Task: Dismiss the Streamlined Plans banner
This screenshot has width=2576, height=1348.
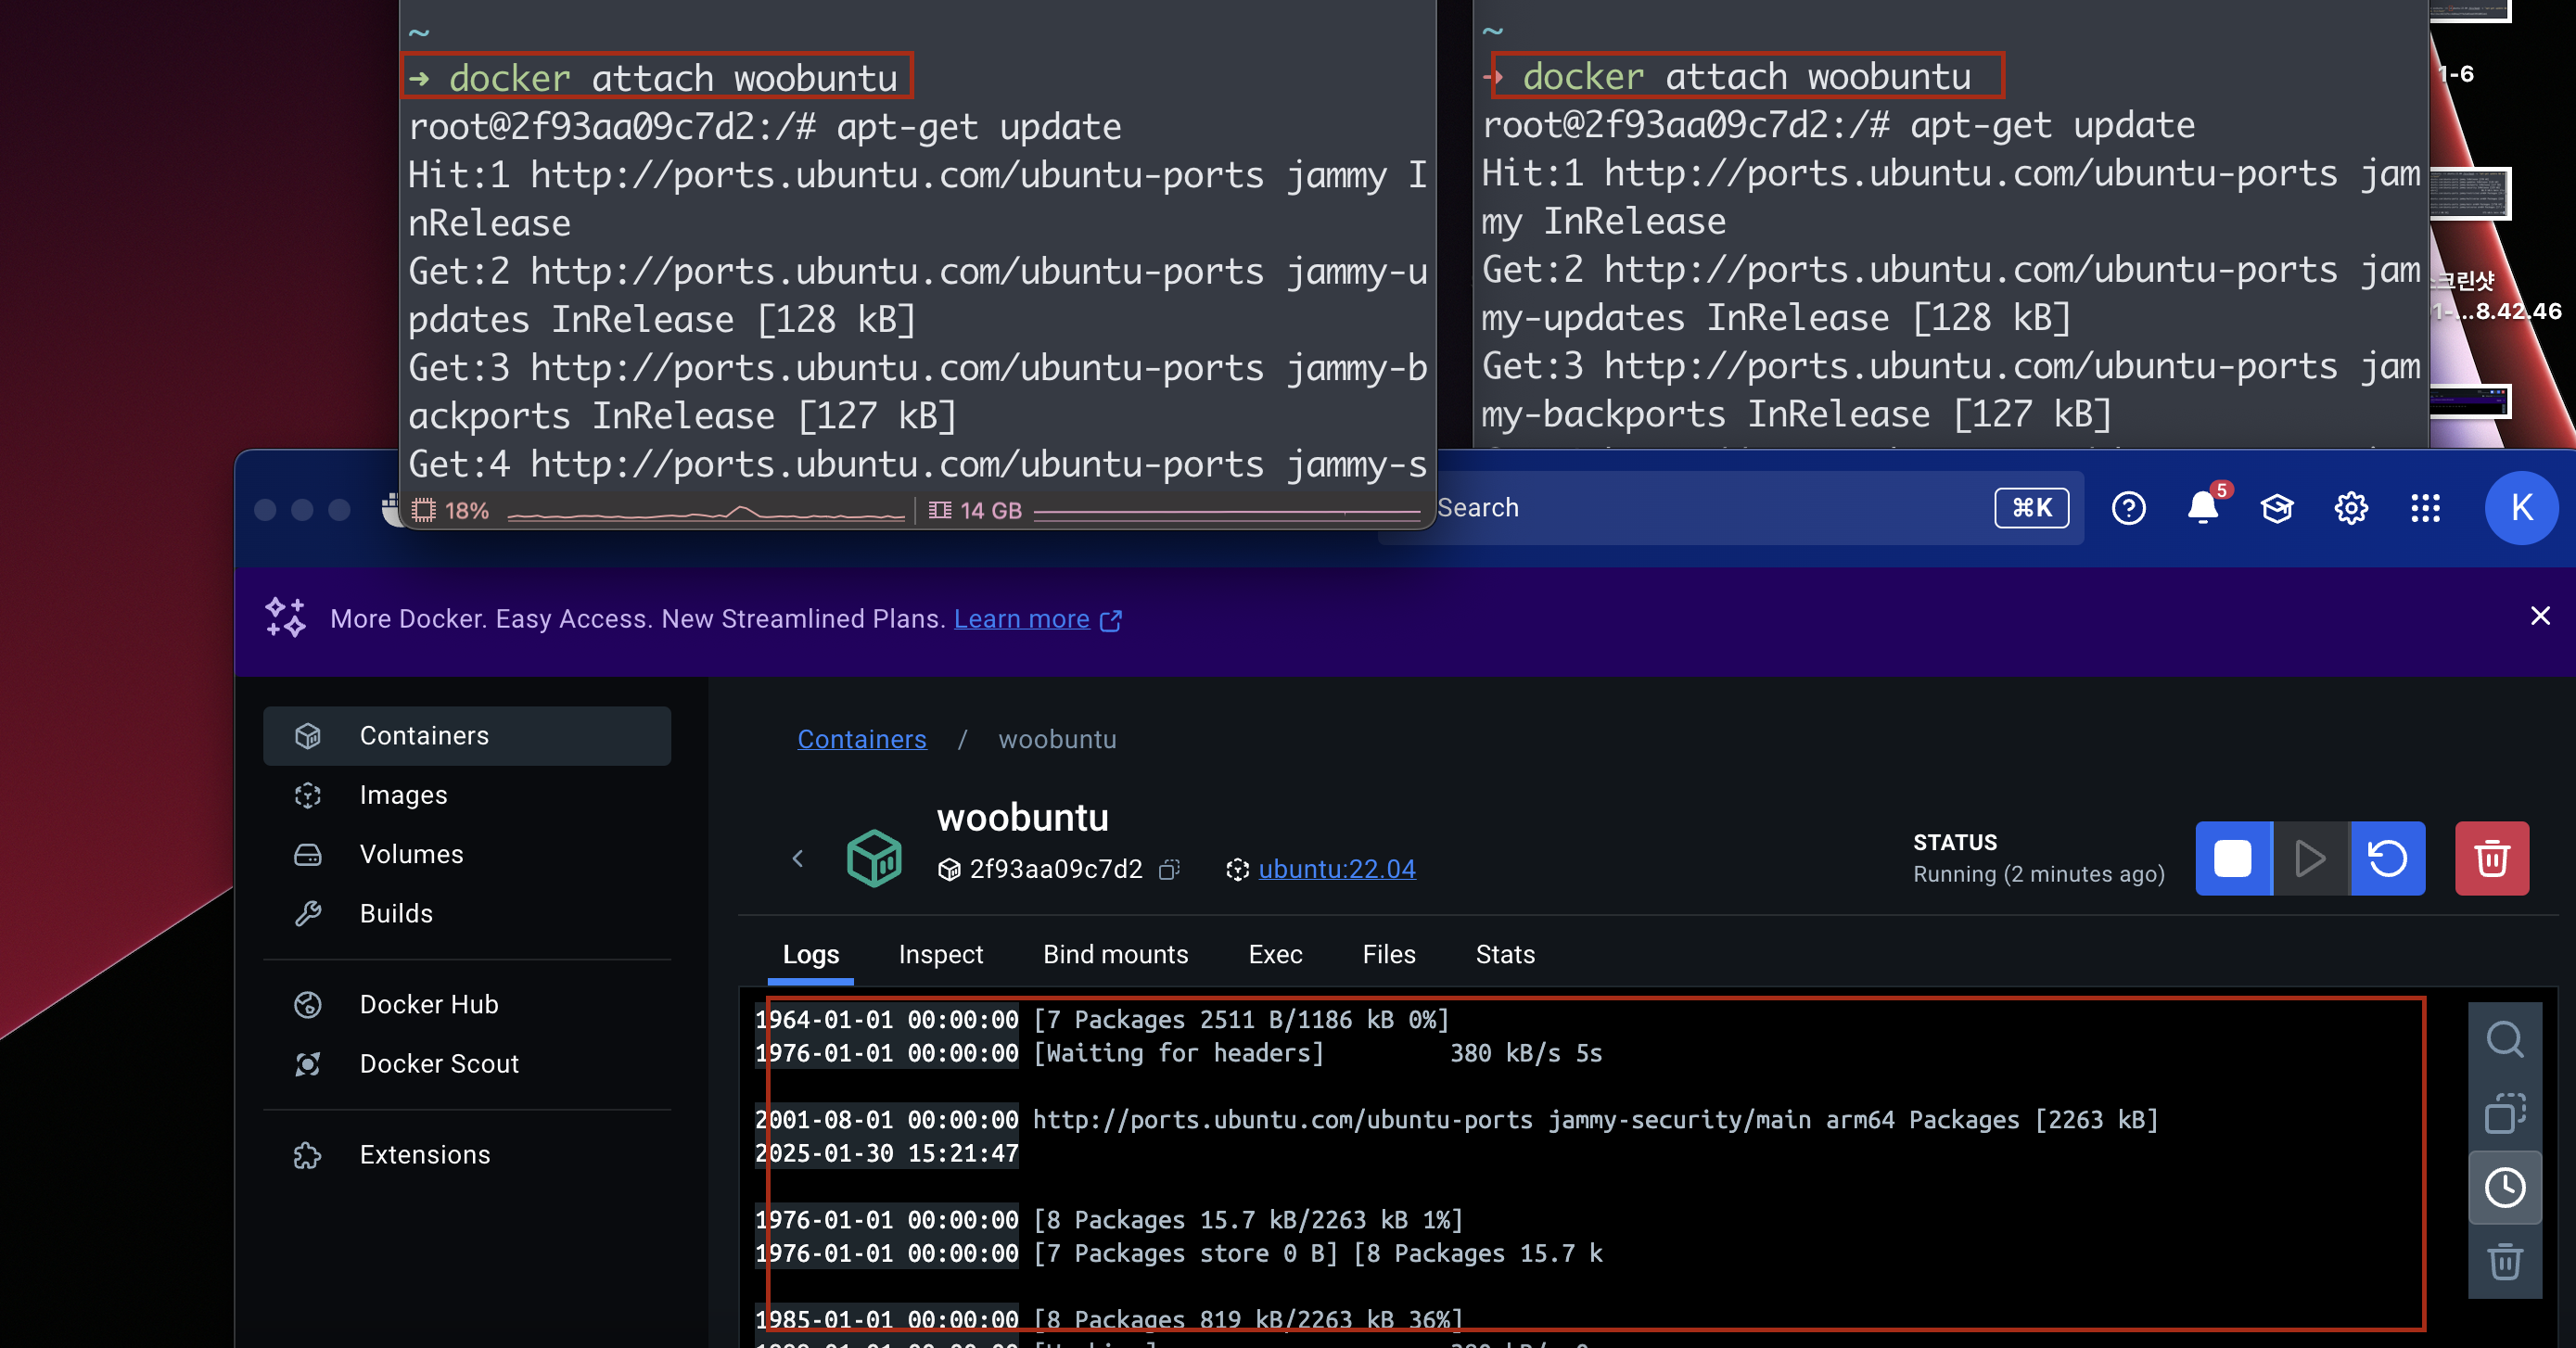Action: (x=2540, y=616)
